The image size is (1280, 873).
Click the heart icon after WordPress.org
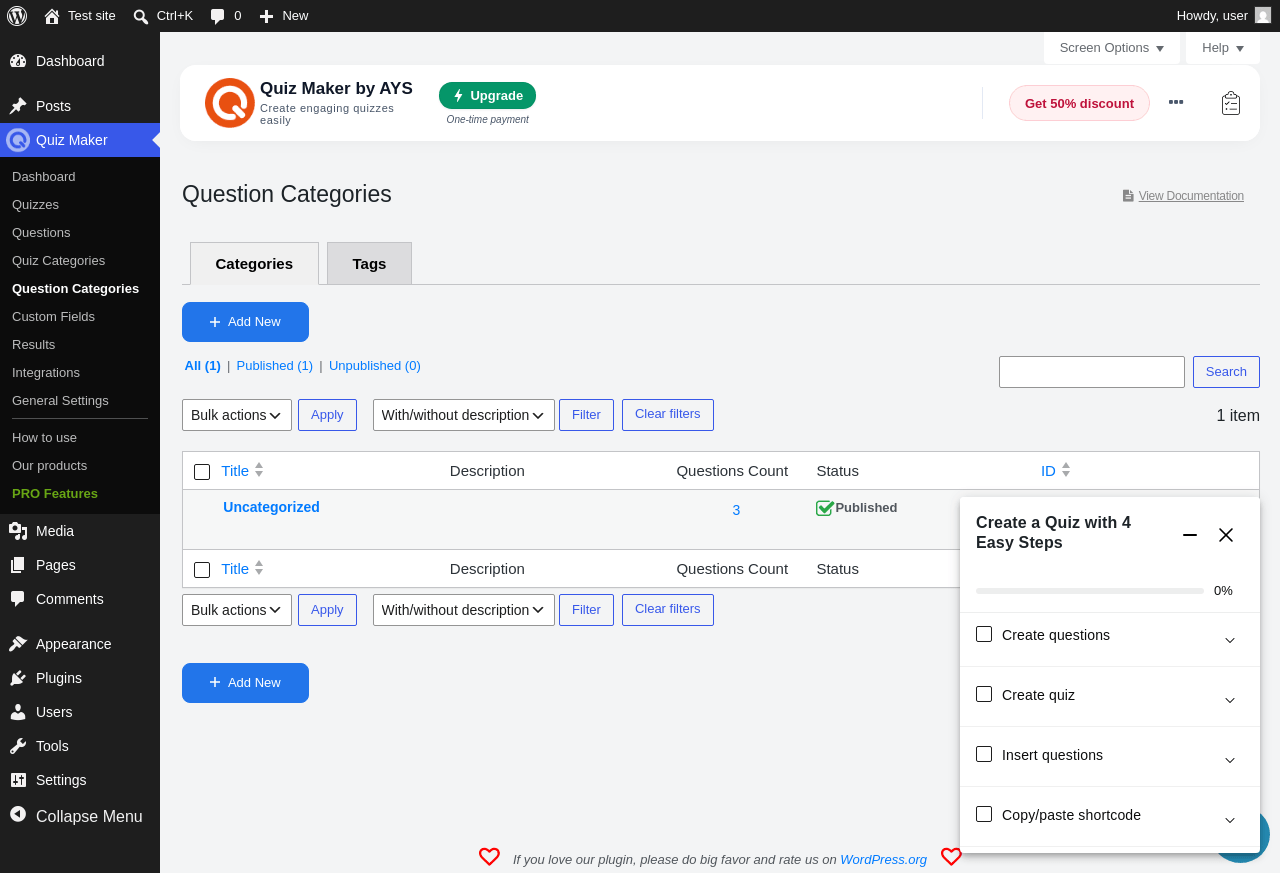pos(951,857)
